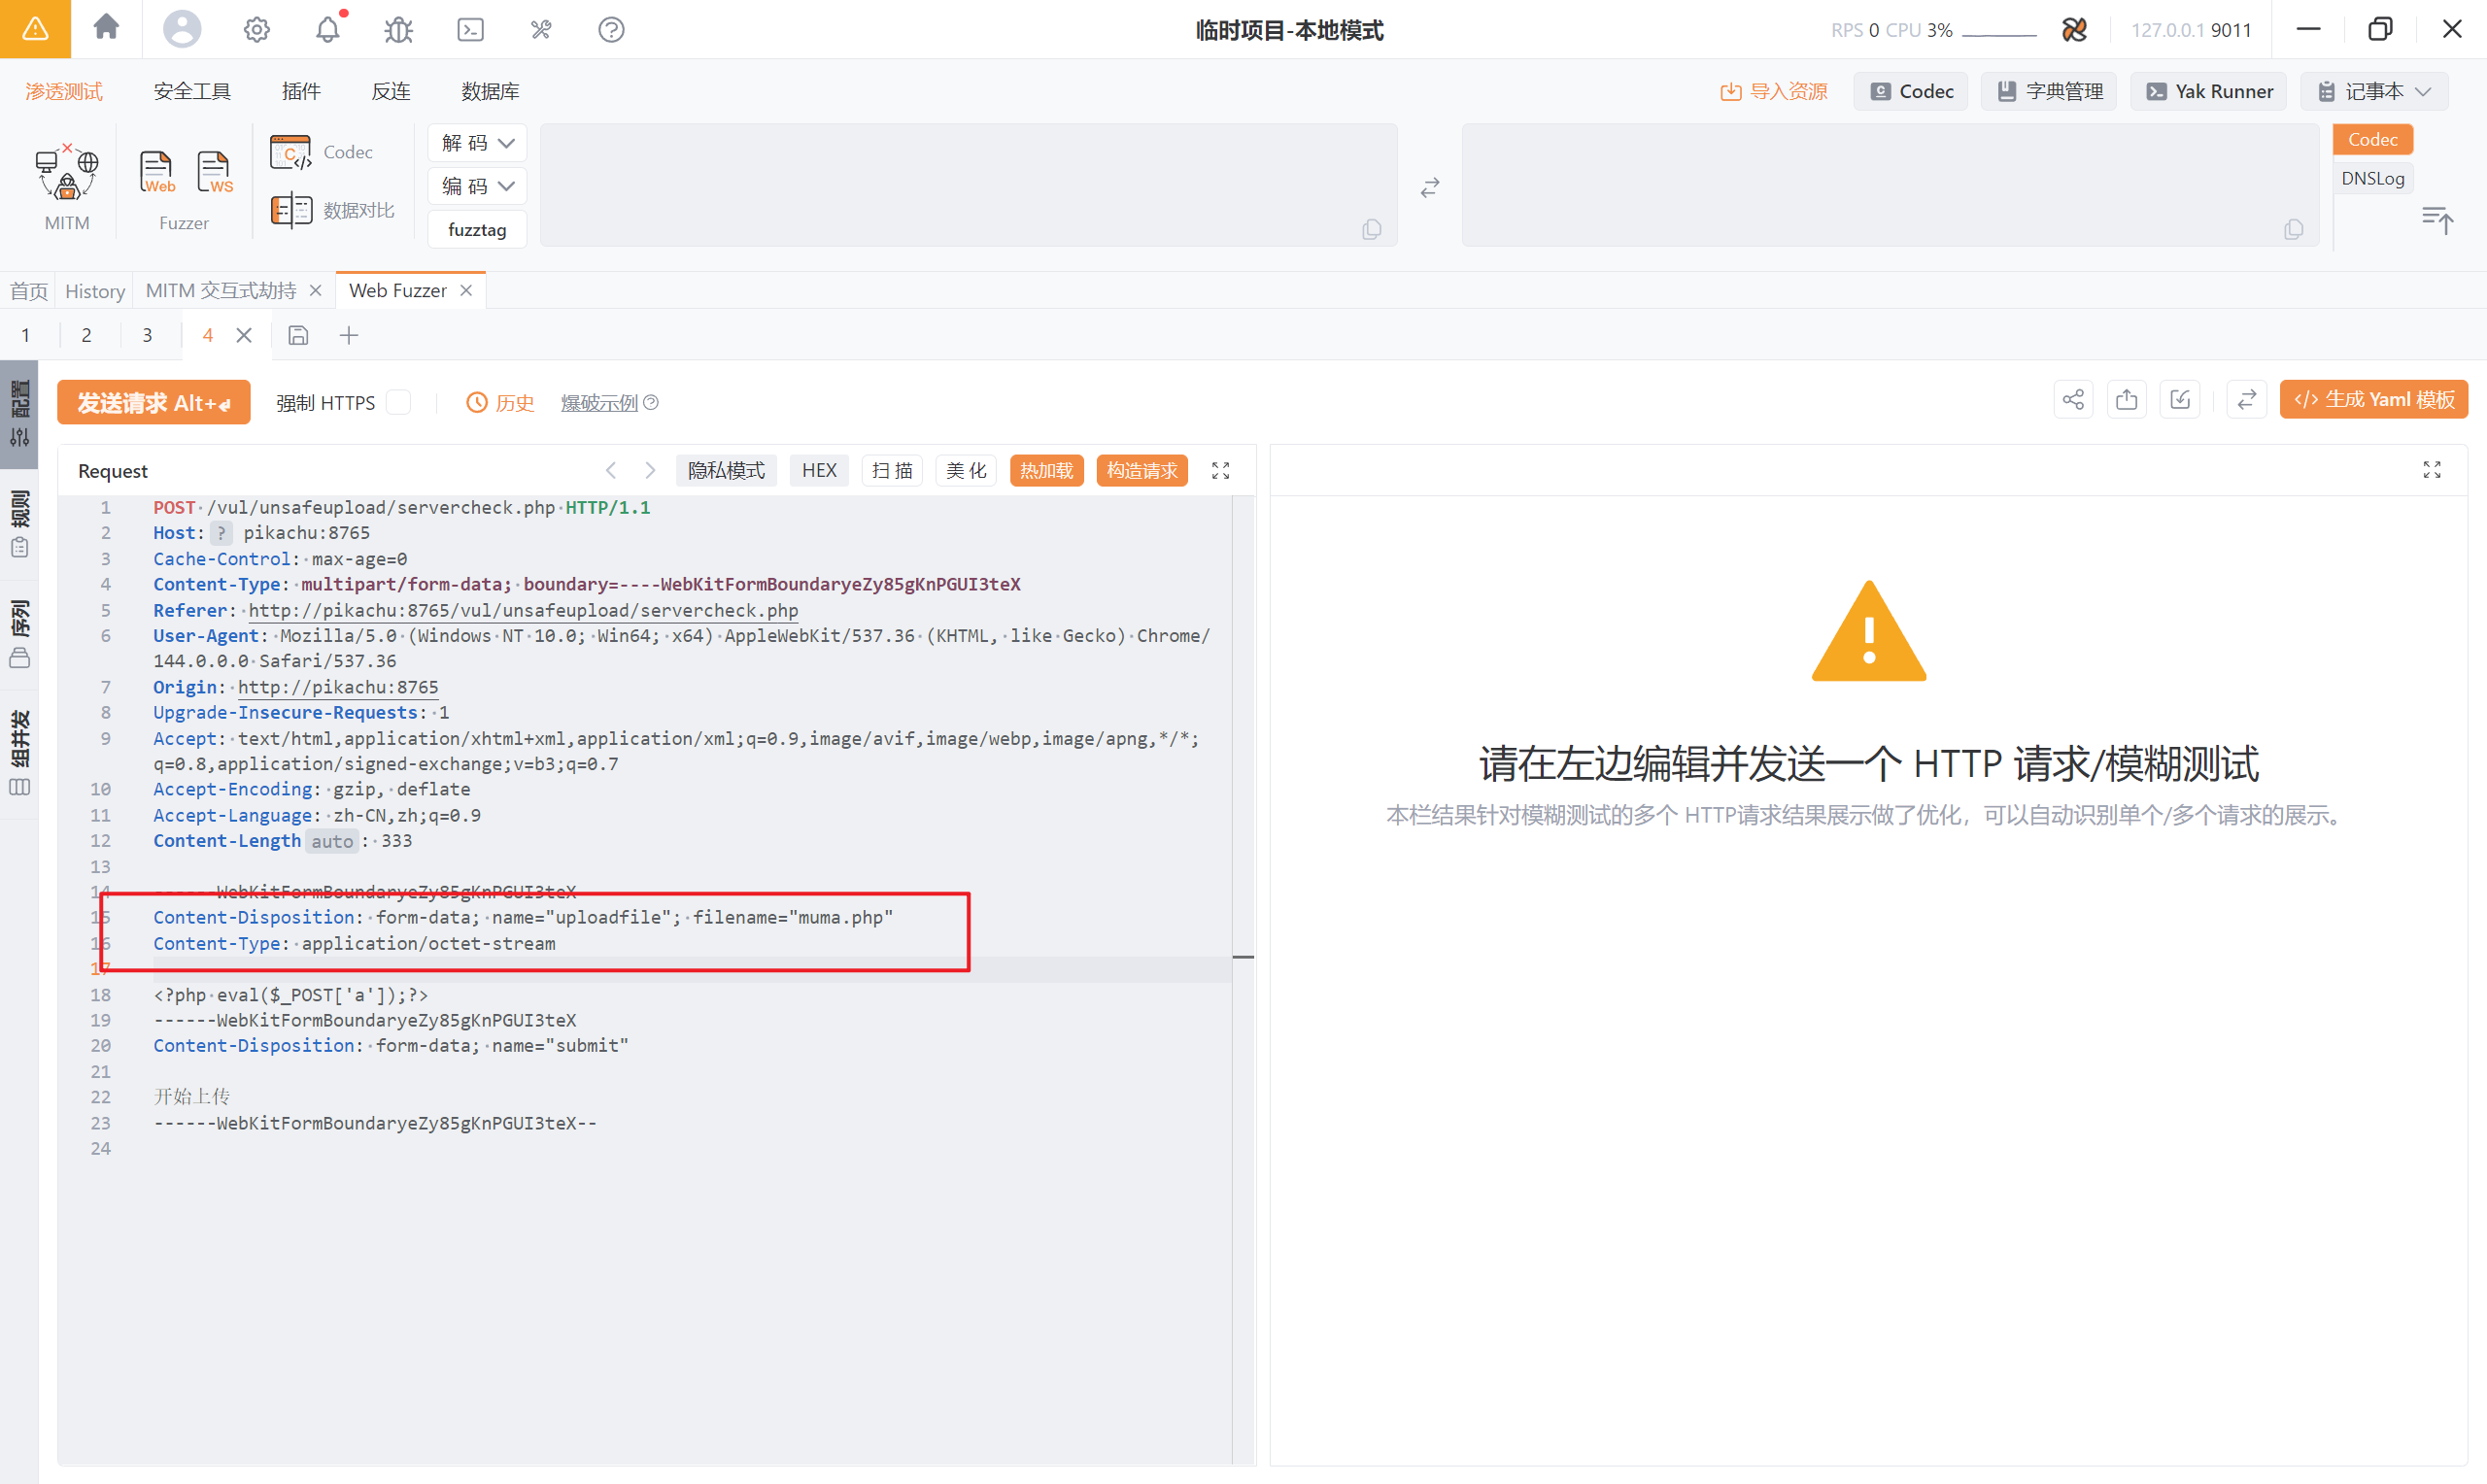Expand the decode dropdown
The height and width of the screenshot is (1484, 2487).
tap(477, 143)
